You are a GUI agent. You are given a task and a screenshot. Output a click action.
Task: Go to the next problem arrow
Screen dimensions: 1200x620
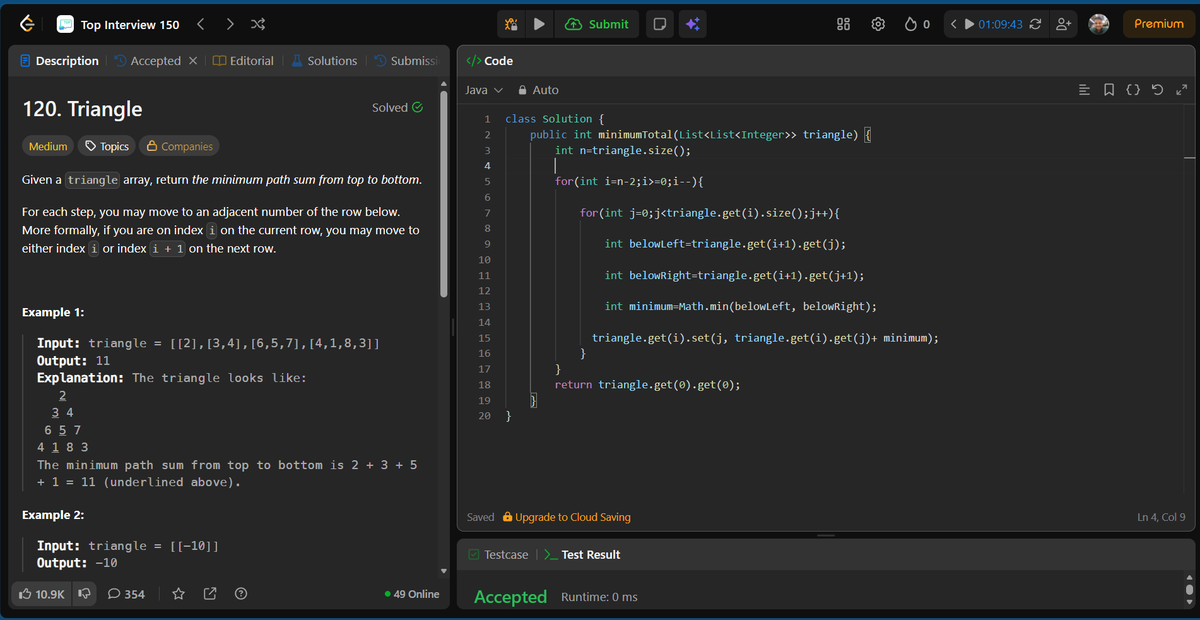(229, 24)
